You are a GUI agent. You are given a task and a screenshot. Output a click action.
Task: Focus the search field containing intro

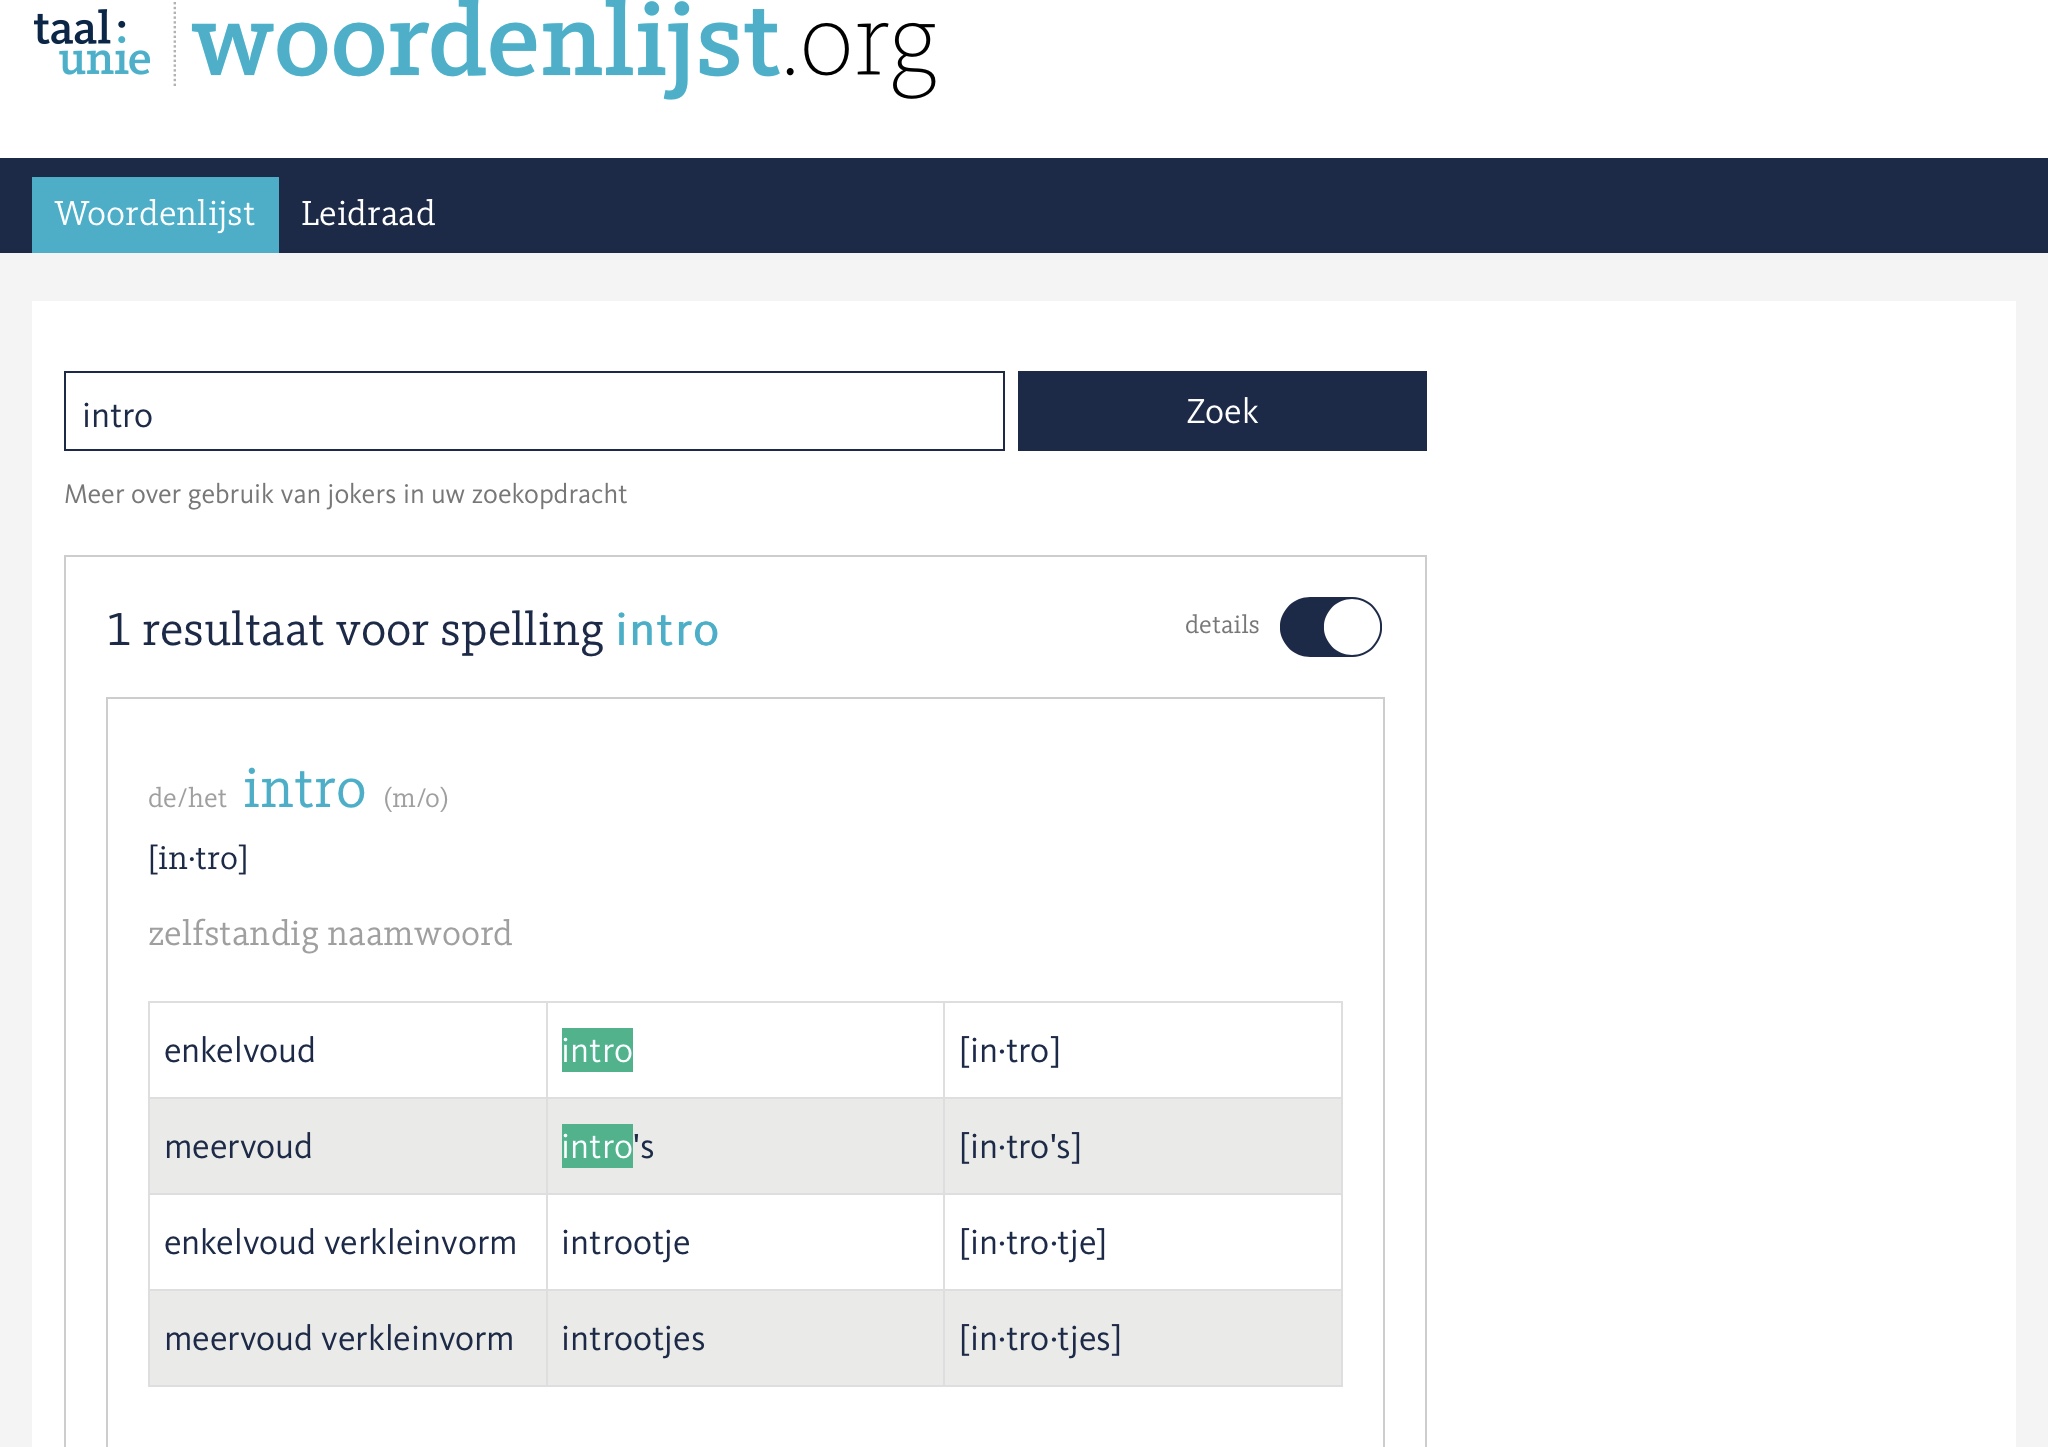(x=534, y=411)
